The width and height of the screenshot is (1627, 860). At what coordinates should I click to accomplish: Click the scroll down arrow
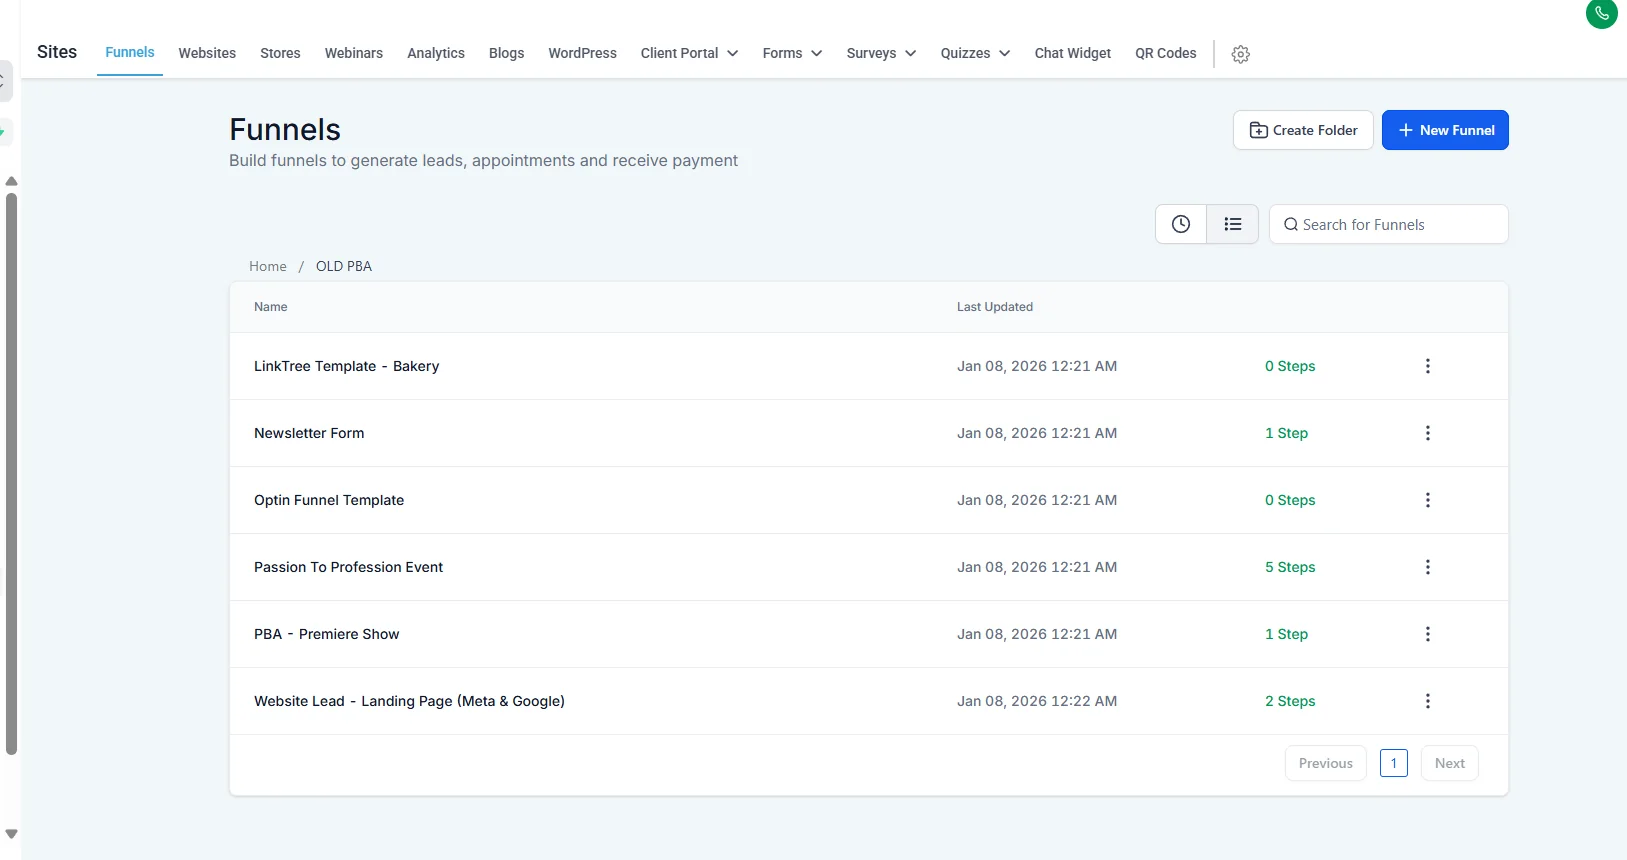tap(11, 834)
